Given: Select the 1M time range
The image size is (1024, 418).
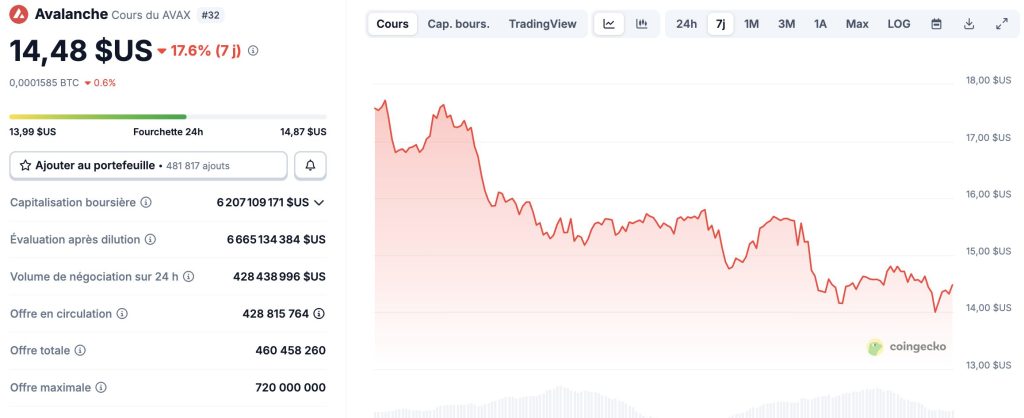Looking at the screenshot, I should pos(751,24).
